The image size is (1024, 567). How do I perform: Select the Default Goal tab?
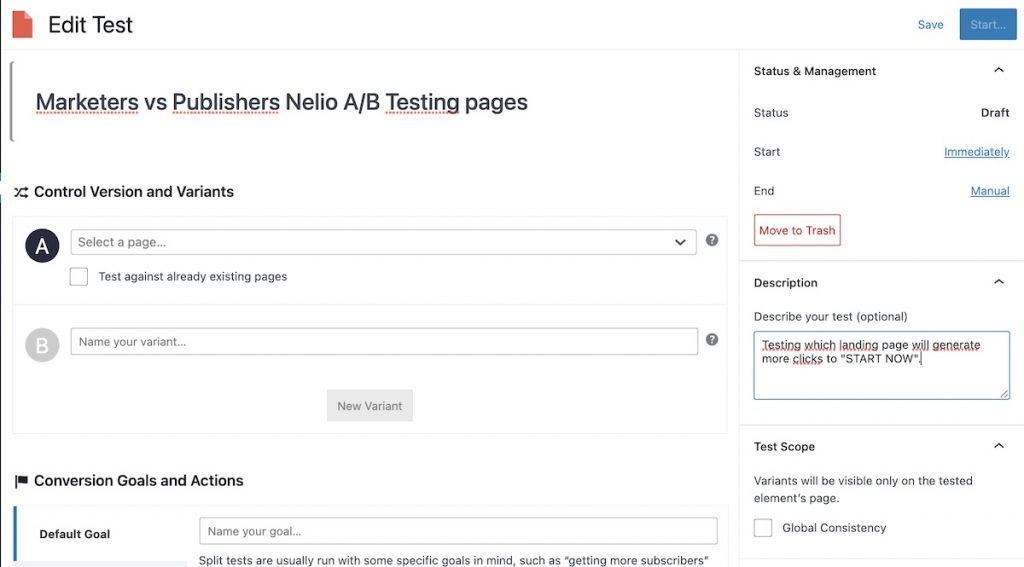pos(101,534)
